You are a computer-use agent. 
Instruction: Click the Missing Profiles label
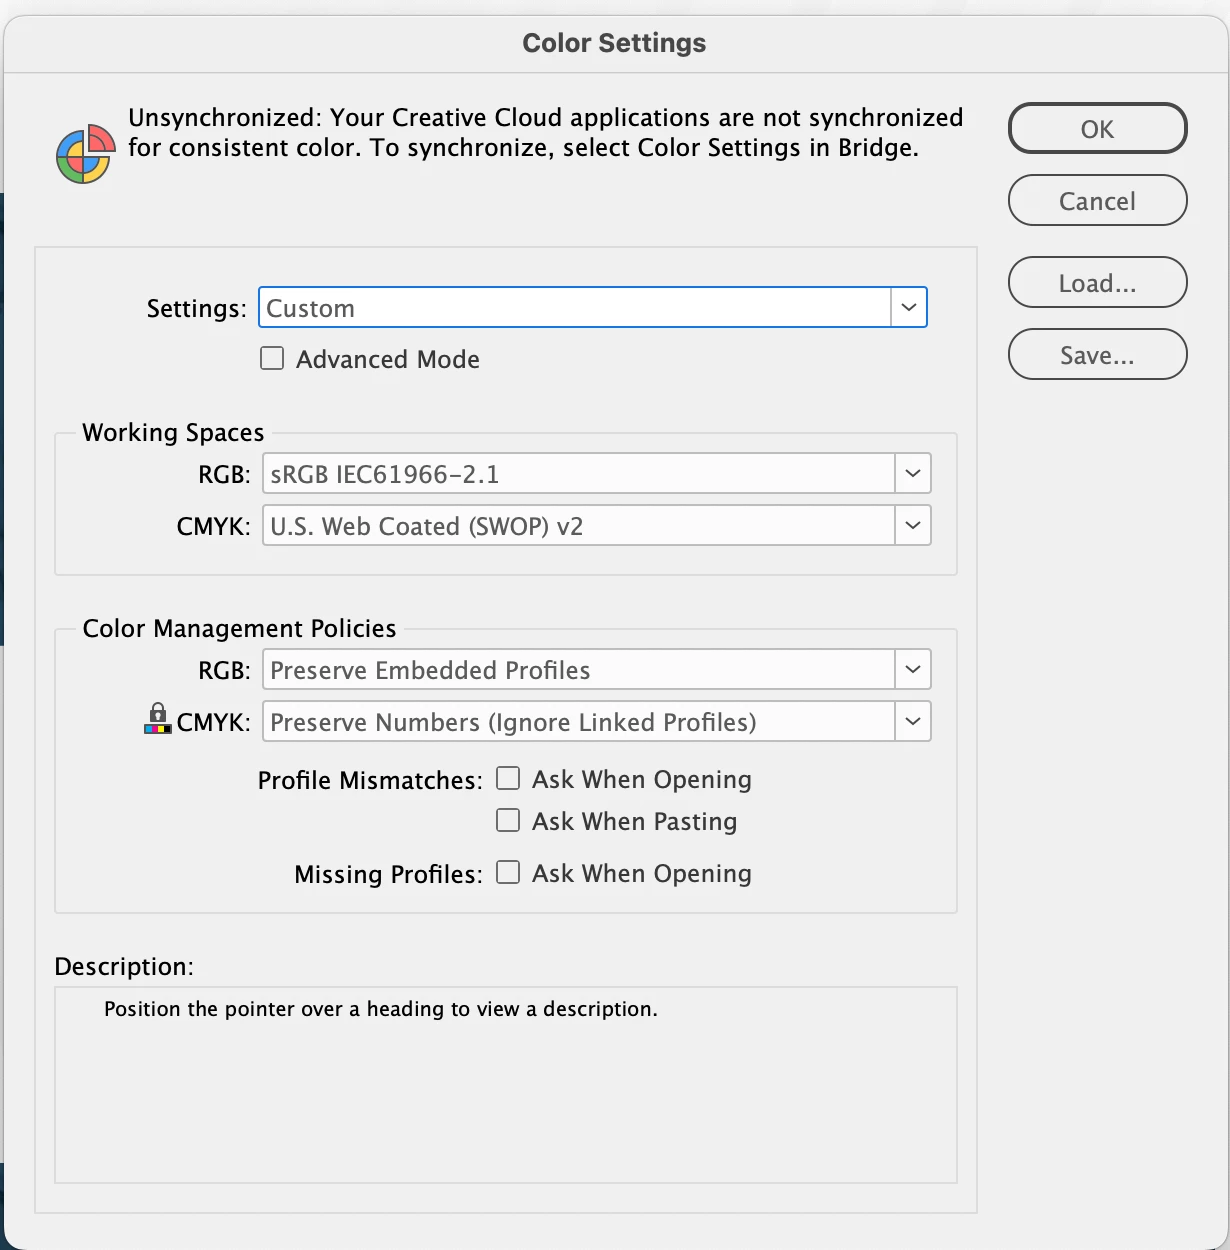(x=388, y=874)
